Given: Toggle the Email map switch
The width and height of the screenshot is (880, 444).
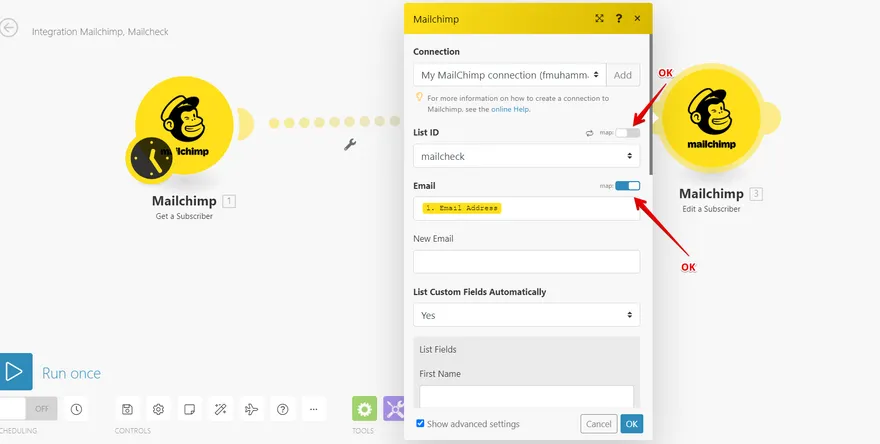Looking at the screenshot, I should (627, 186).
